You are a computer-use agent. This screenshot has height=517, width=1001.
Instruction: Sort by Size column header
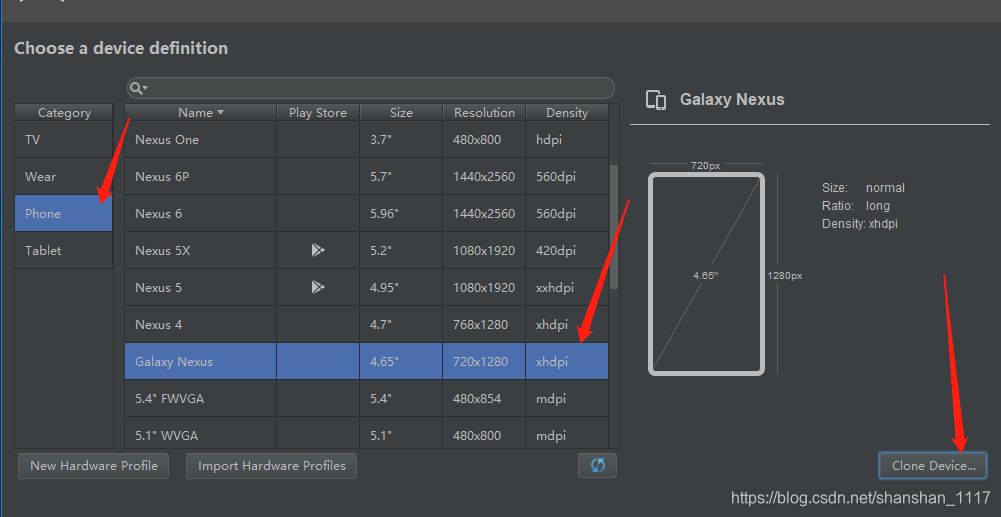401,112
